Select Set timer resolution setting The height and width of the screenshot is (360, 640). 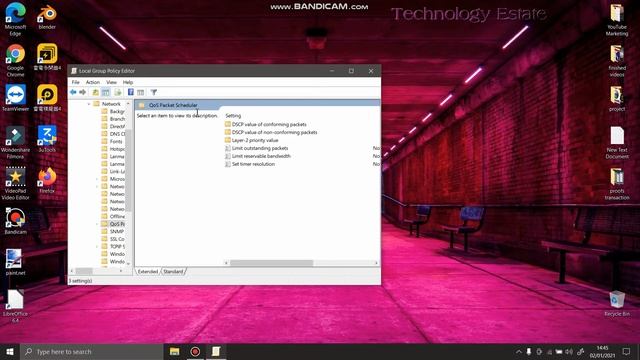pos(250,164)
